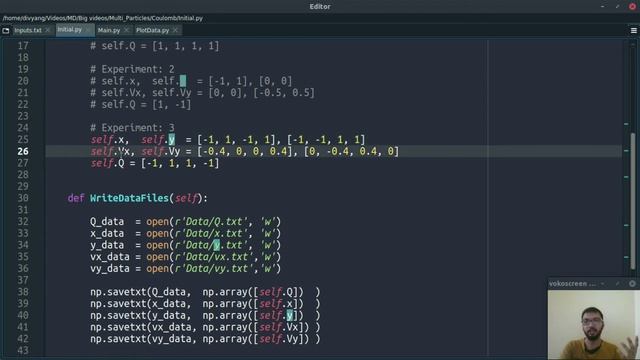
Task: Open the PlotData.py tab
Action: coord(152,30)
